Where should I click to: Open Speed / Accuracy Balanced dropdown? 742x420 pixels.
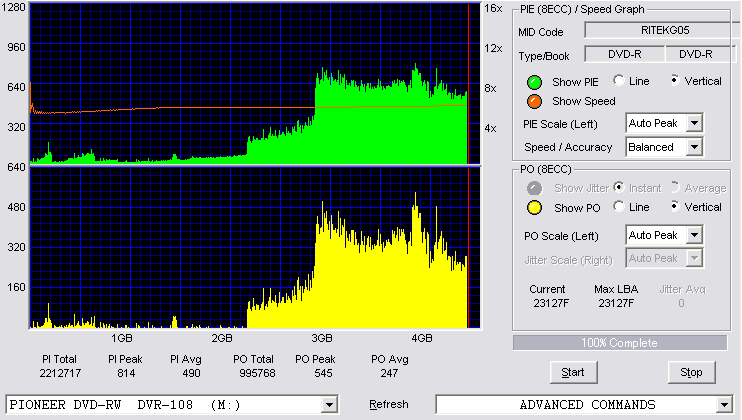point(694,147)
